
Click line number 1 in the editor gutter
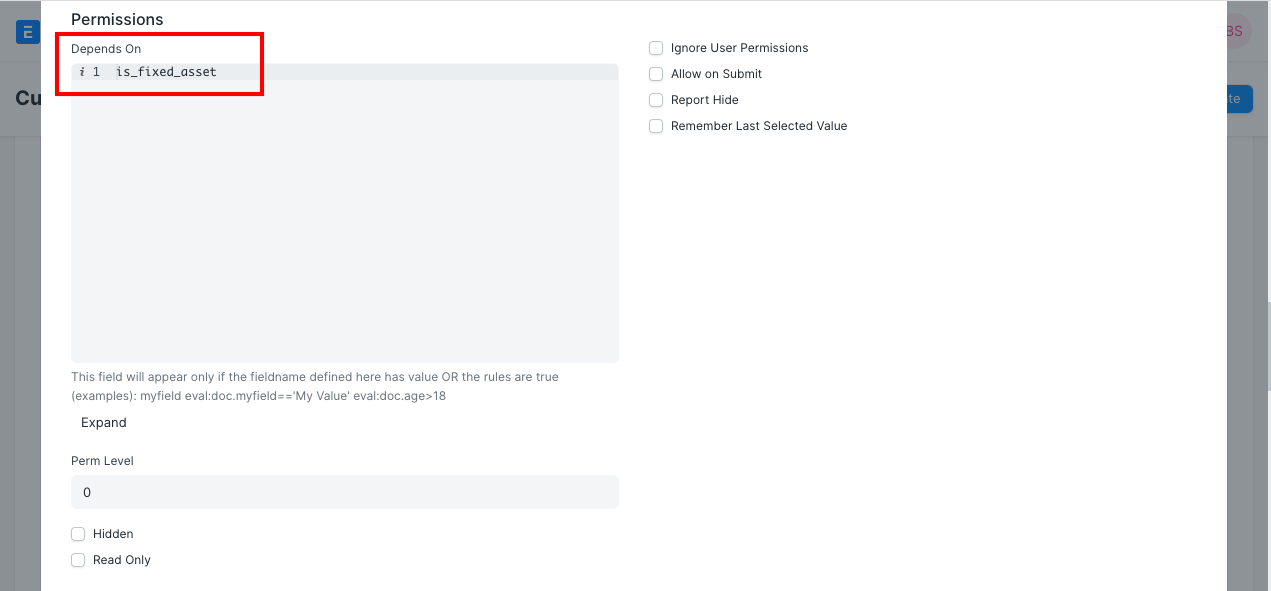[x=95, y=71]
